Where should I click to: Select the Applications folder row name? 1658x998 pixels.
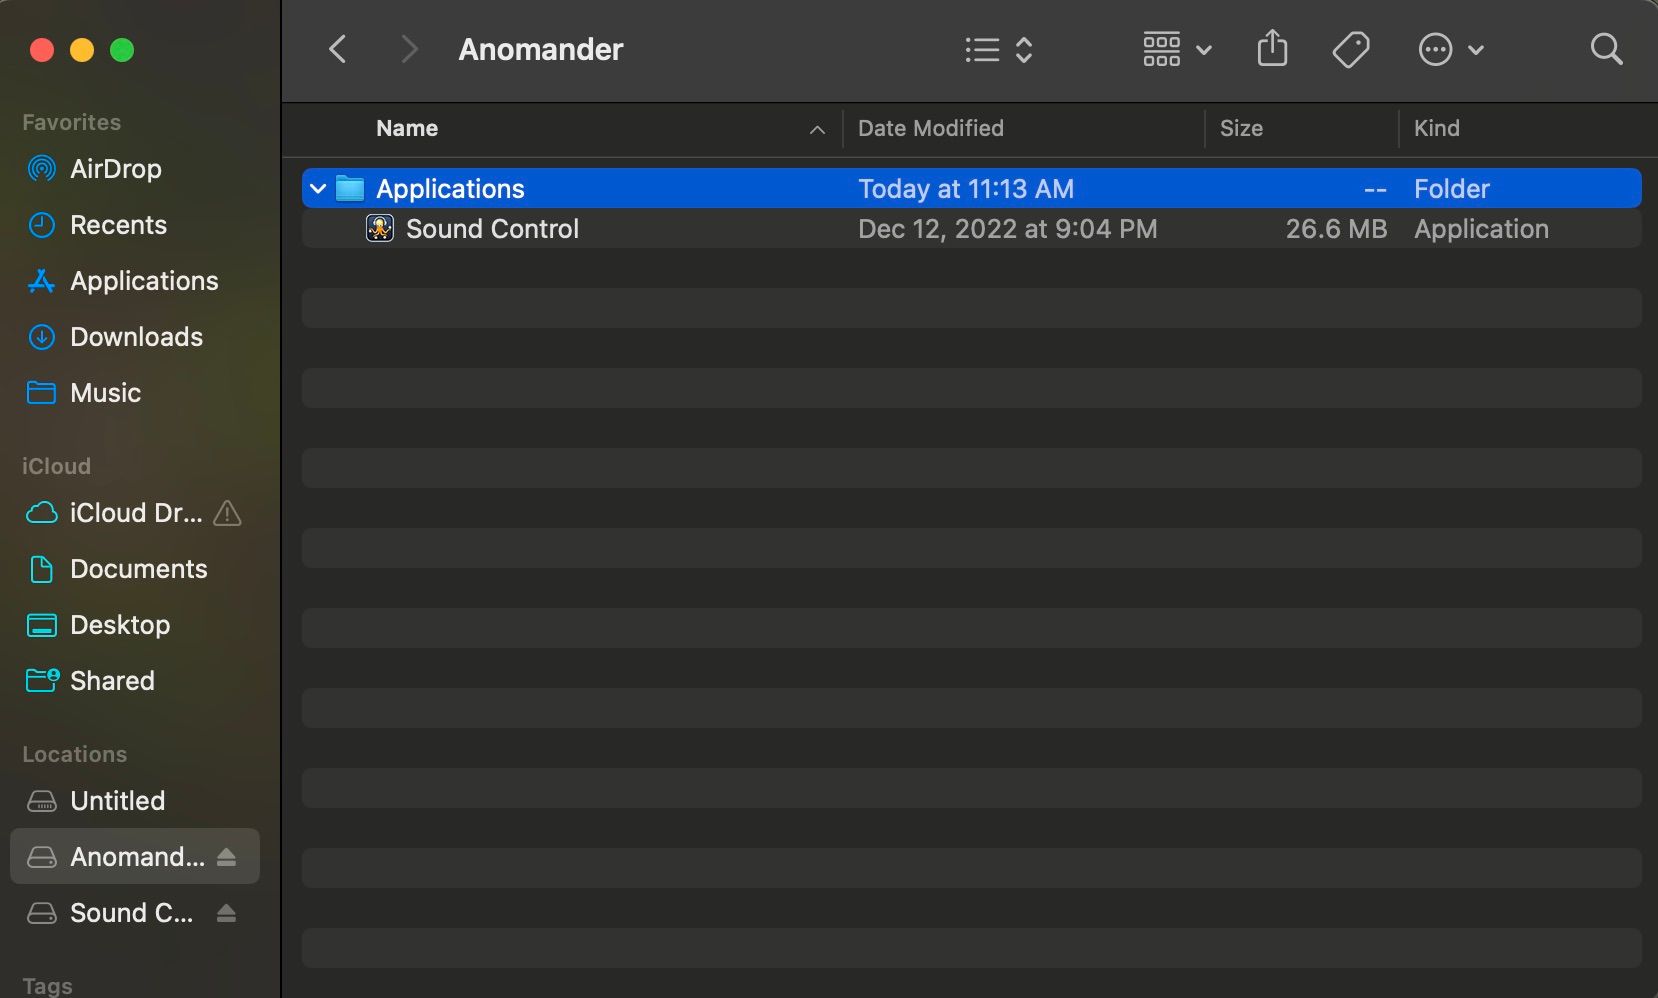[x=450, y=189]
